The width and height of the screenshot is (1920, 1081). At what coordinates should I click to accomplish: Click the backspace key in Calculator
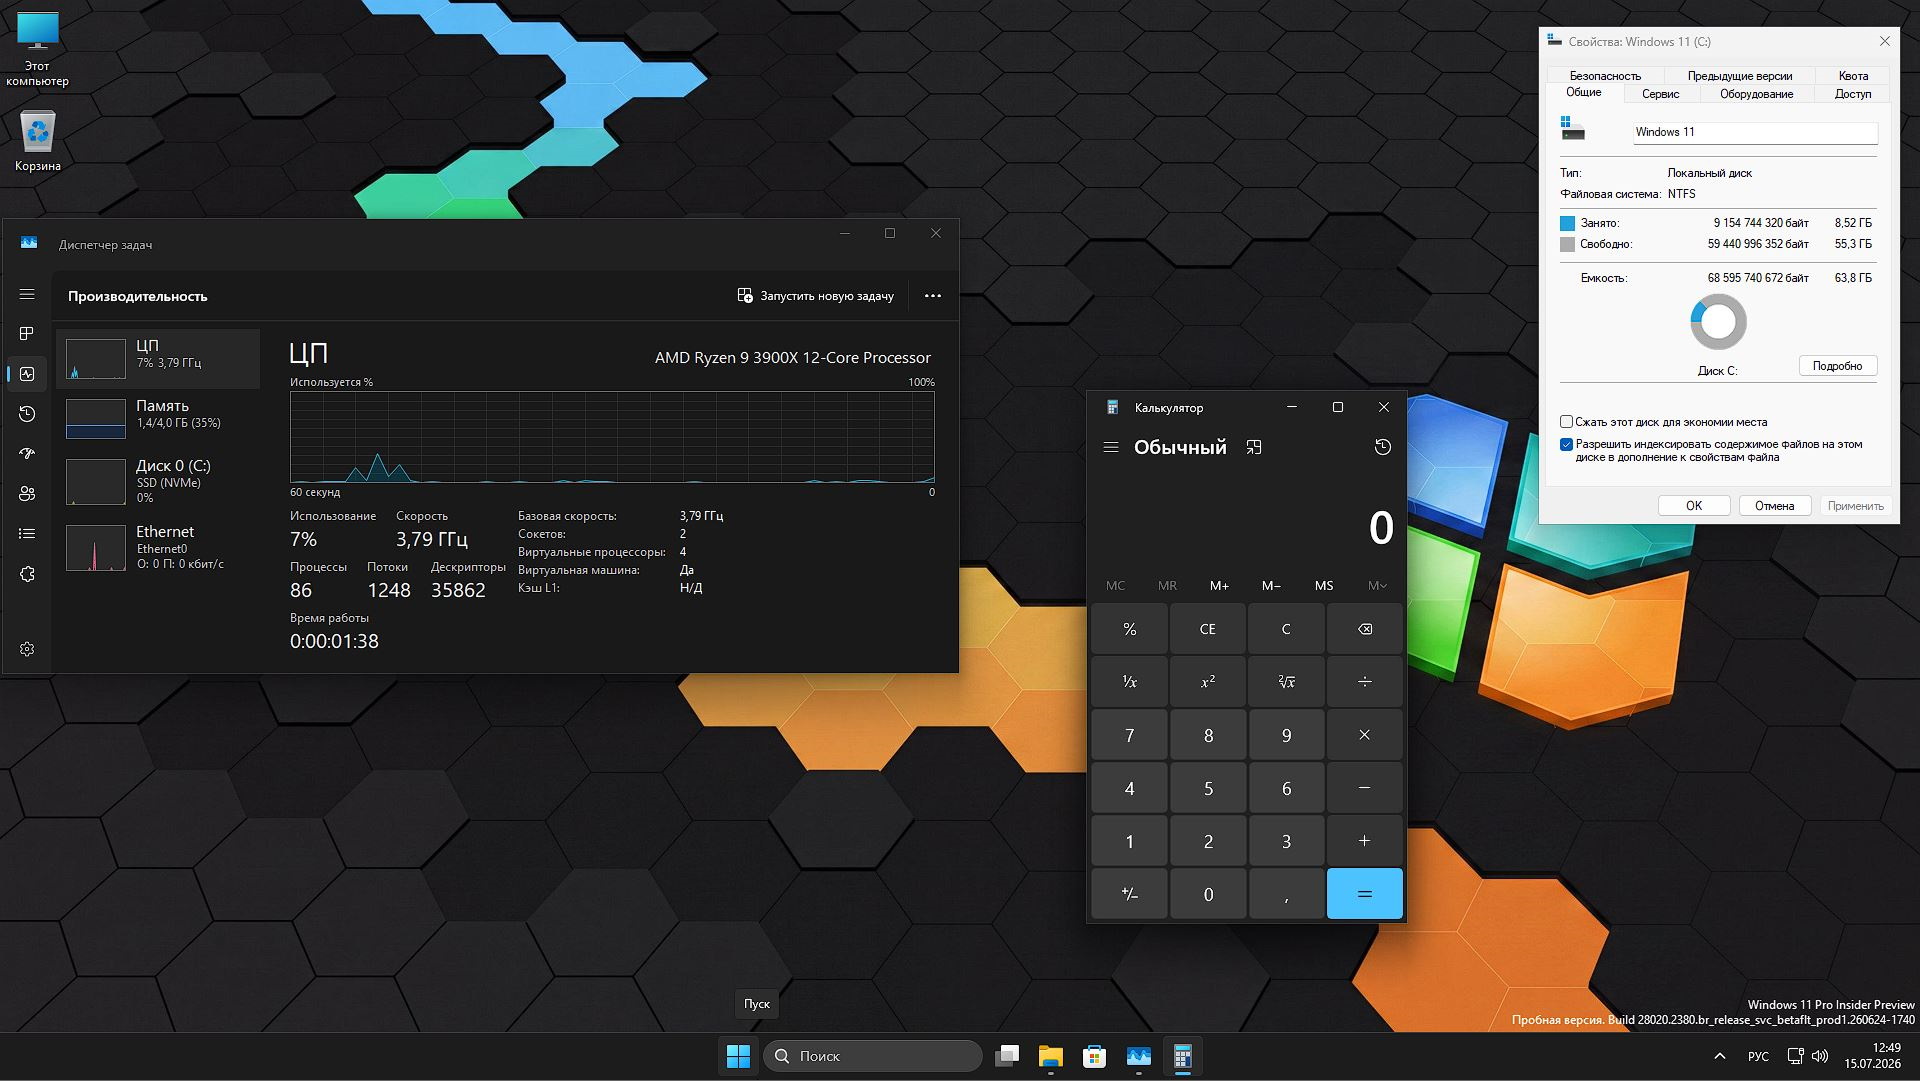(1364, 629)
